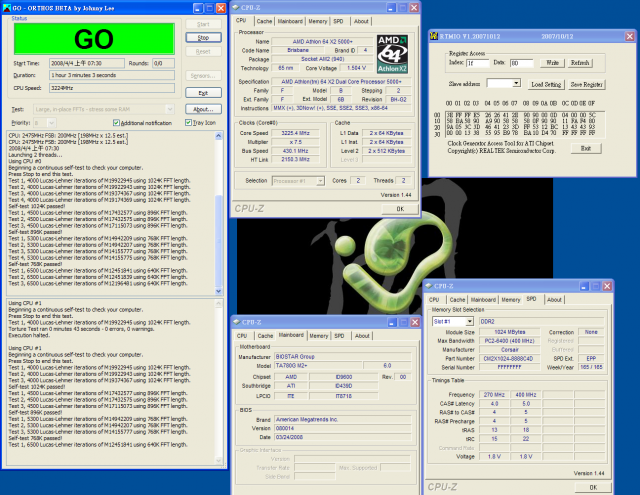This screenshot has height=495, width=640.
Task: Open the ORTHOS Priority dropdown
Action: (x=51, y=122)
